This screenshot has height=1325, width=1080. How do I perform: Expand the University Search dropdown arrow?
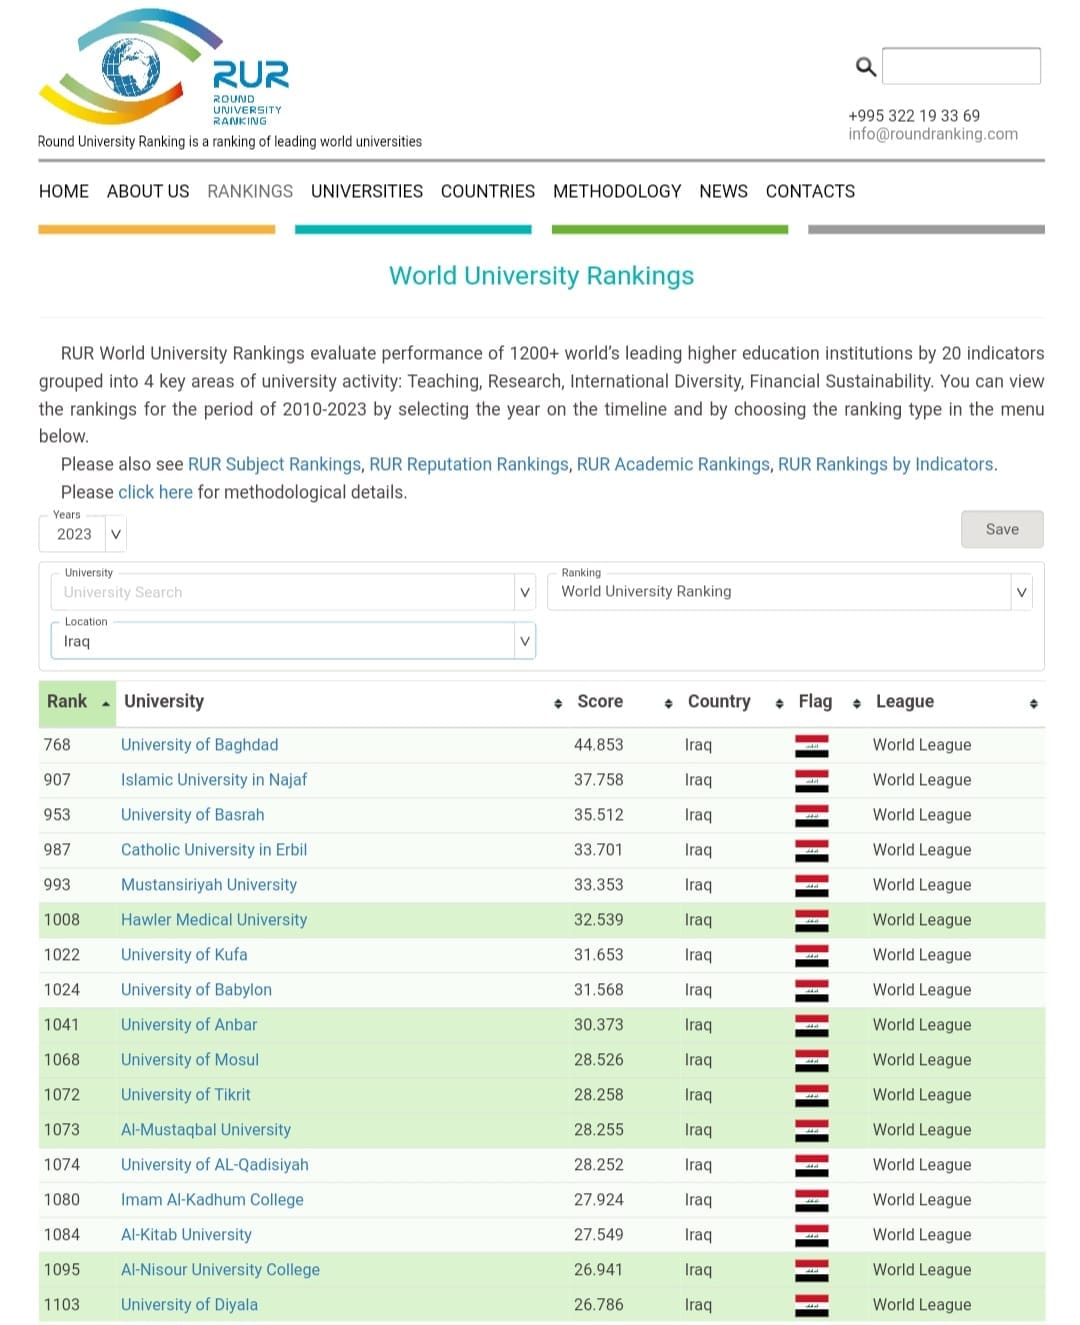(x=525, y=592)
